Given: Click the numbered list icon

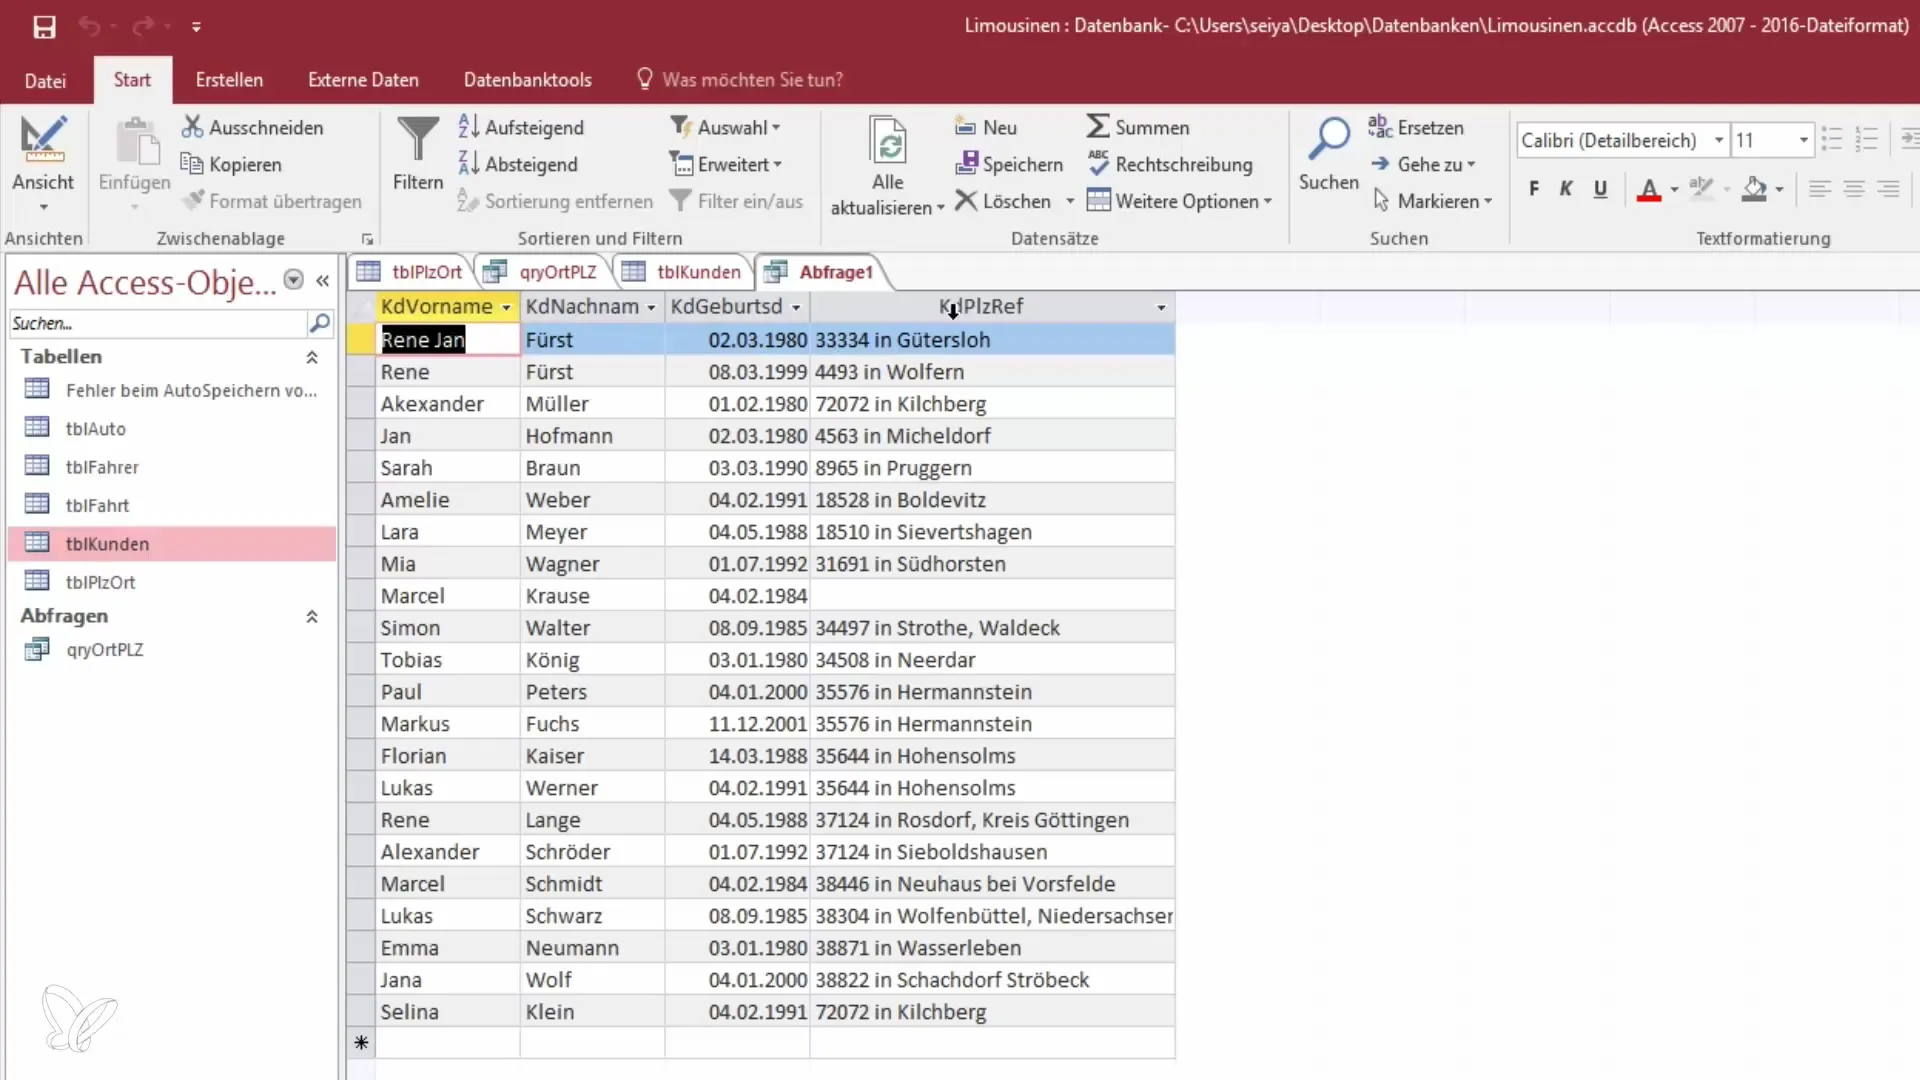Looking at the screenshot, I should (1866, 139).
